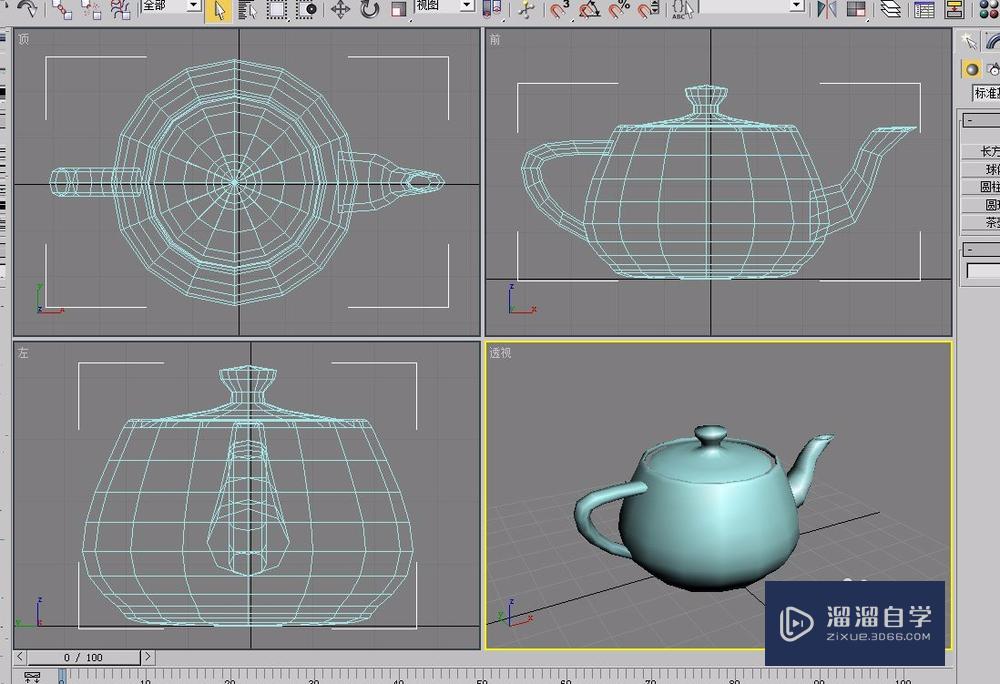Select the Select and Move tool
Screen dimensions: 1000x684
[x=341, y=9]
